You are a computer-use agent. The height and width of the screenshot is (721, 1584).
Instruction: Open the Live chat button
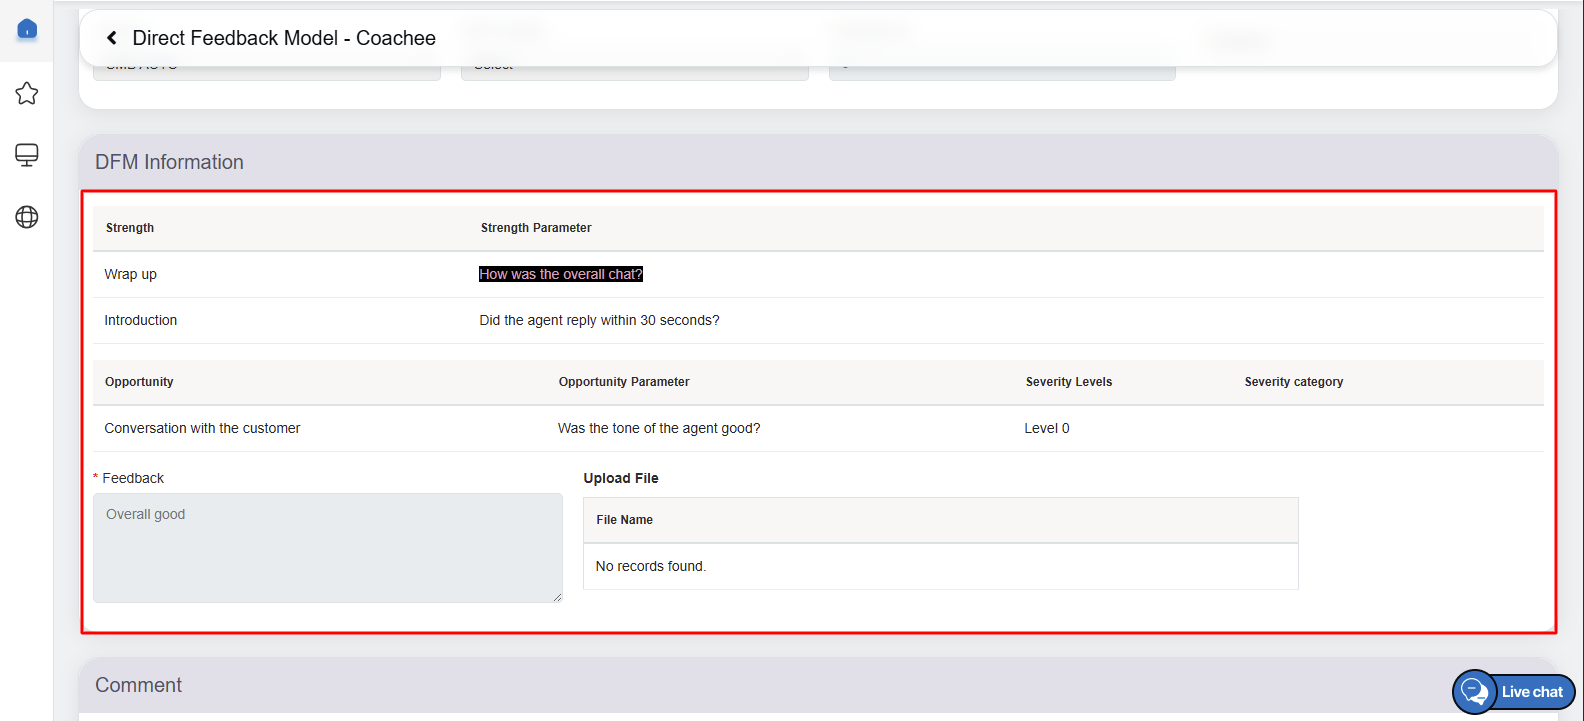point(1514,691)
